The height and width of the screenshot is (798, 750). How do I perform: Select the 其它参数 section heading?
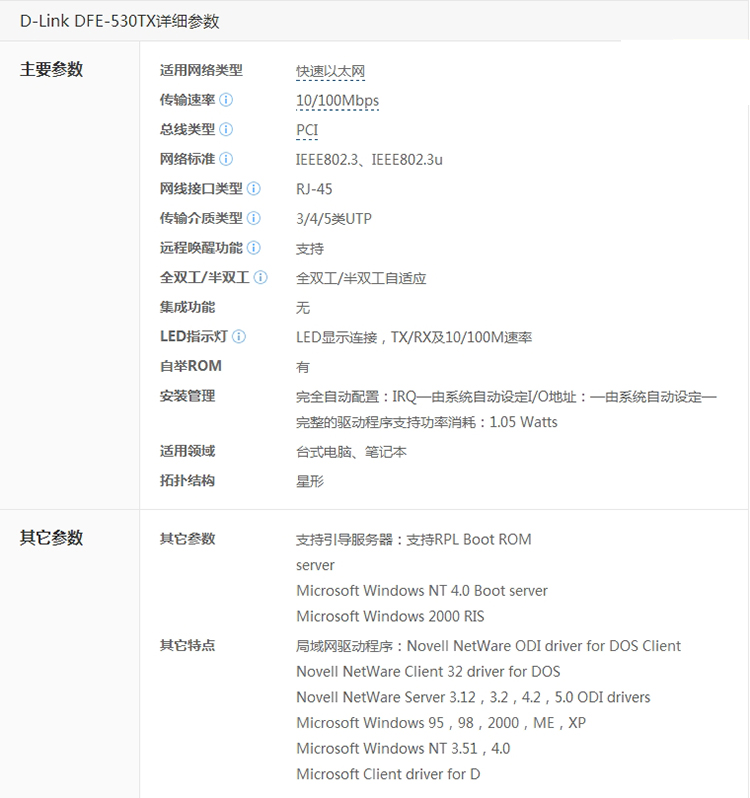point(52,538)
